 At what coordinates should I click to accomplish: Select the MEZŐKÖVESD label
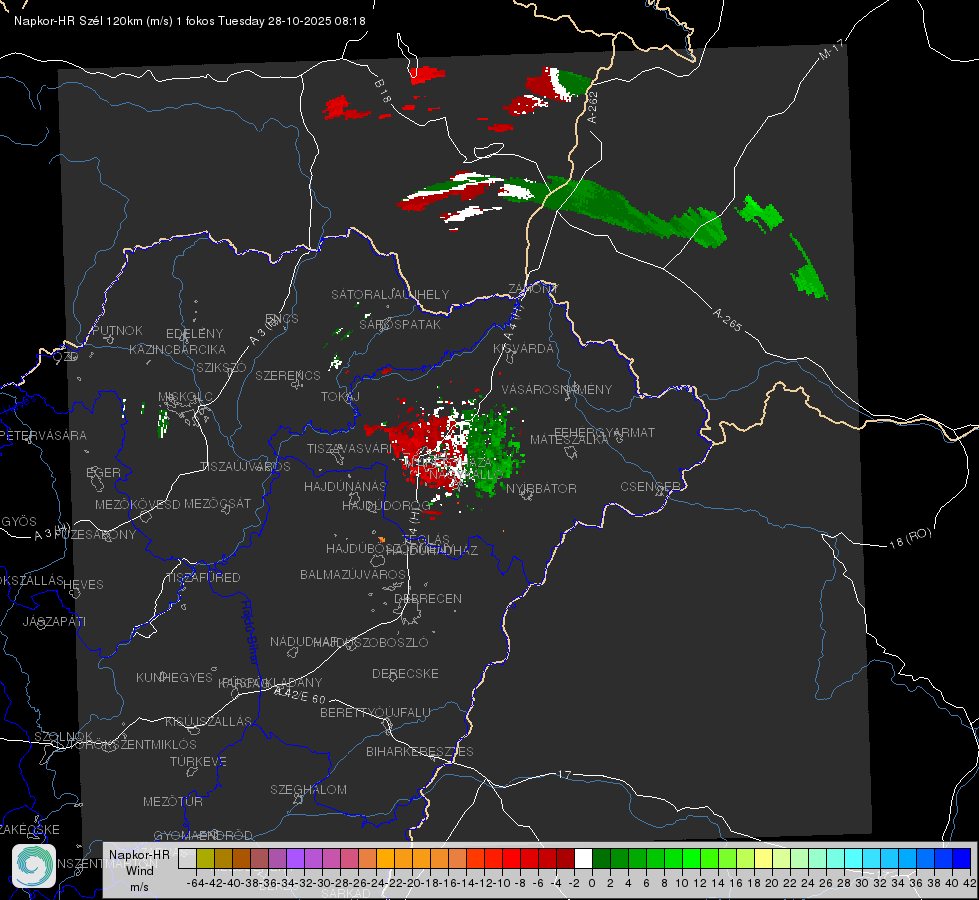[137, 504]
